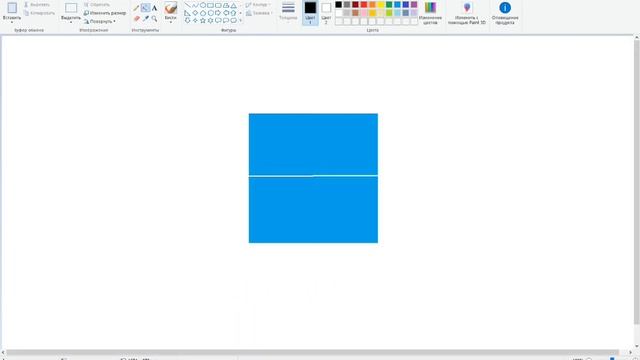Choose the Cloud callout shape
This screenshot has width=640, height=360.
(233, 20)
